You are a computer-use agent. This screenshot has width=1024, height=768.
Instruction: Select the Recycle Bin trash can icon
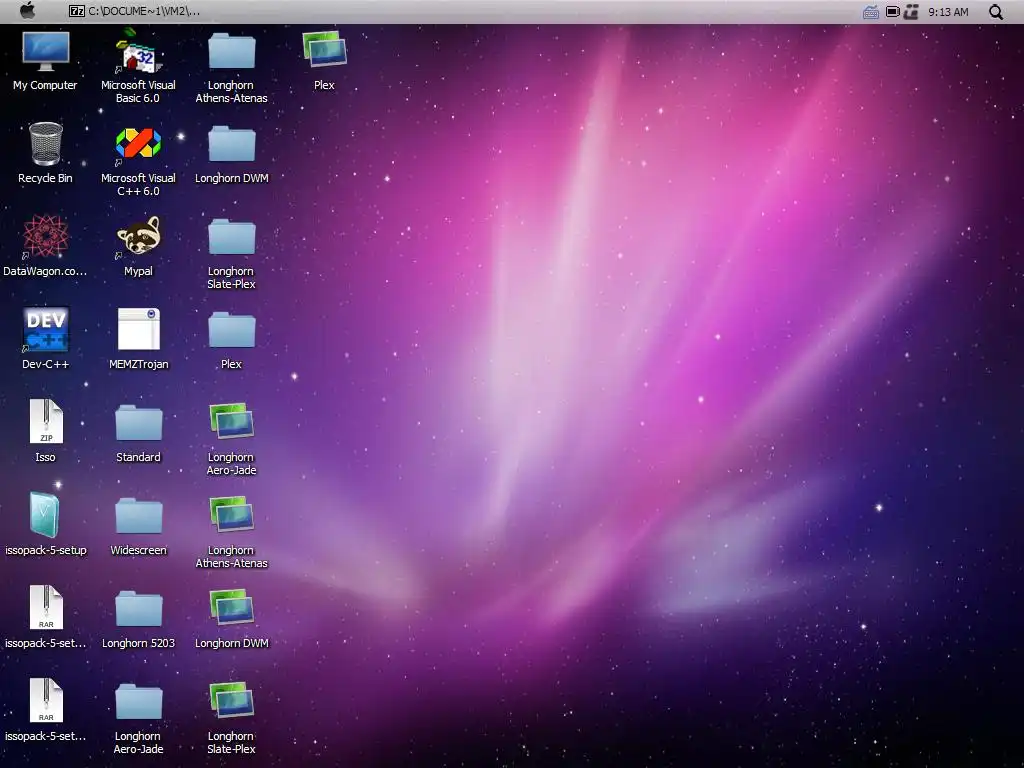click(46, 143)
